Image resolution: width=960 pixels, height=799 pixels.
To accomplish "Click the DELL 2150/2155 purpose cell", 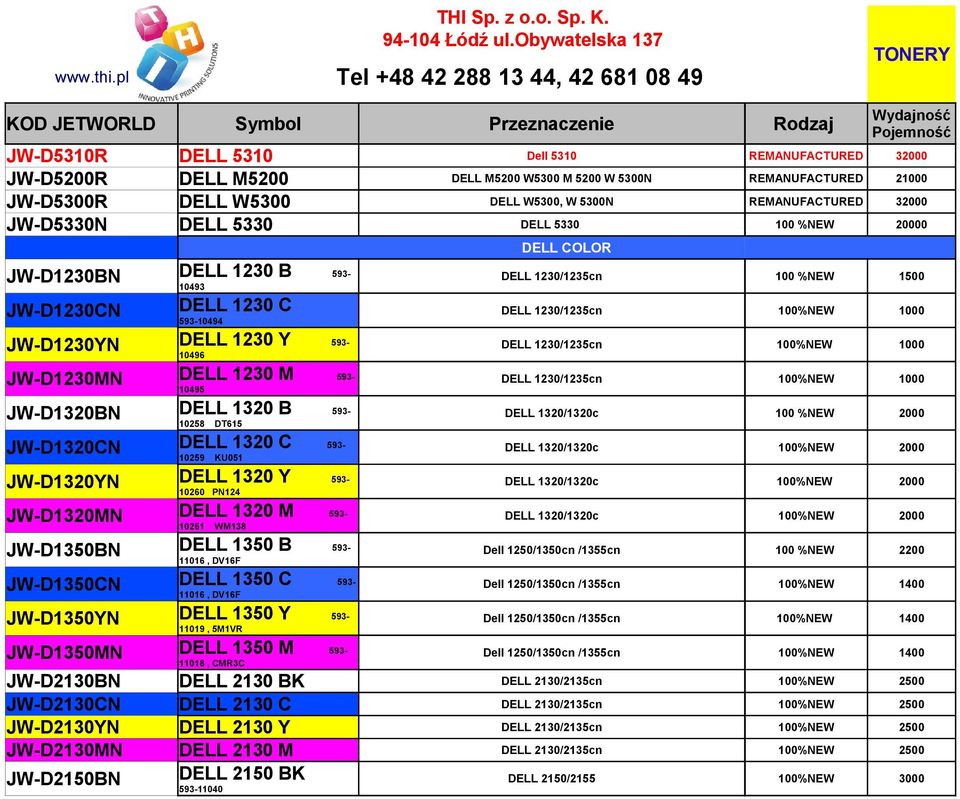I will 552,779.
